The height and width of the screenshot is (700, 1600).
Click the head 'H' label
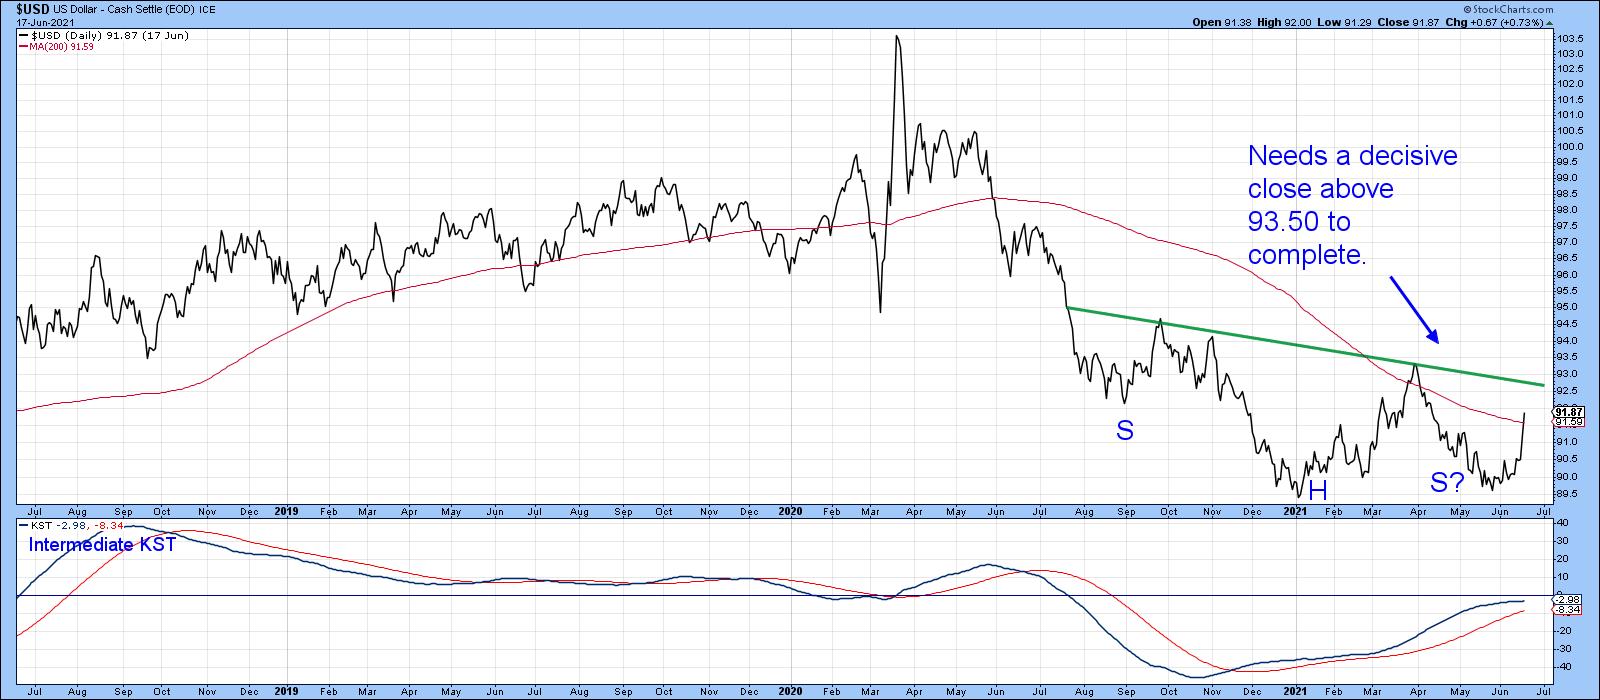tap(1318, 489)
